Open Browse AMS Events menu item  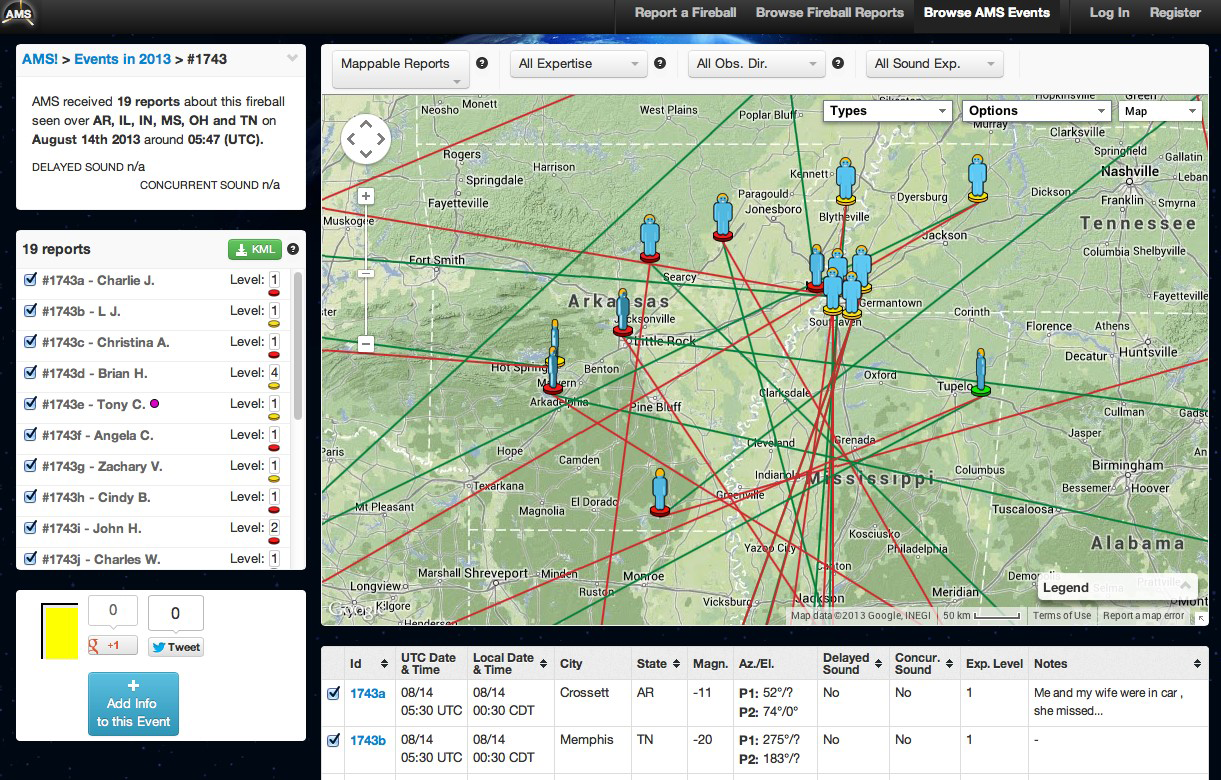(x=987, y=13)
